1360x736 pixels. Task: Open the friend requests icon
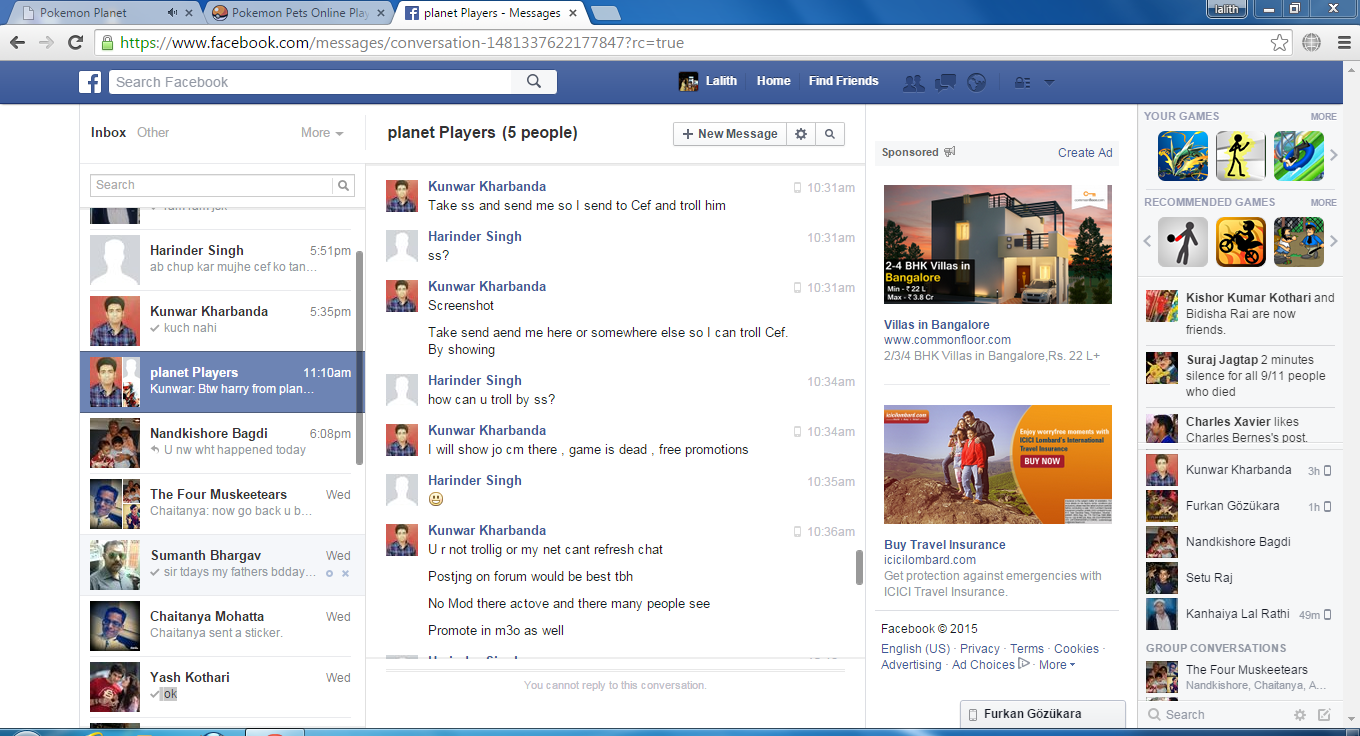(913, 82)
